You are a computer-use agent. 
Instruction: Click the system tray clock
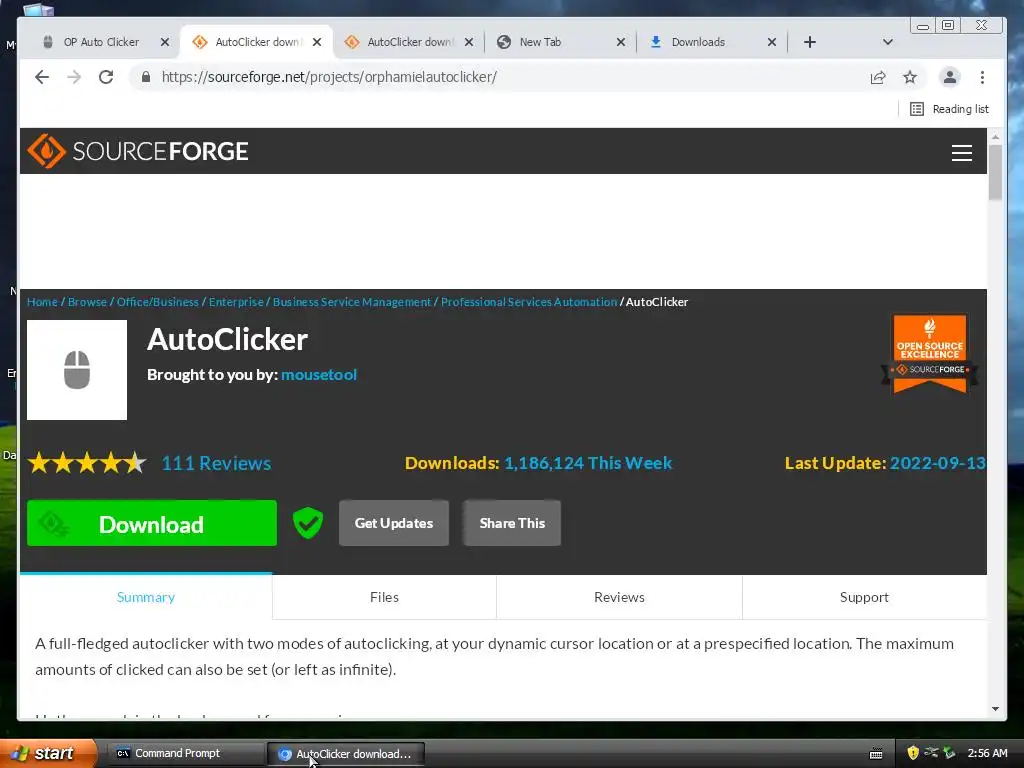point(987,753)
